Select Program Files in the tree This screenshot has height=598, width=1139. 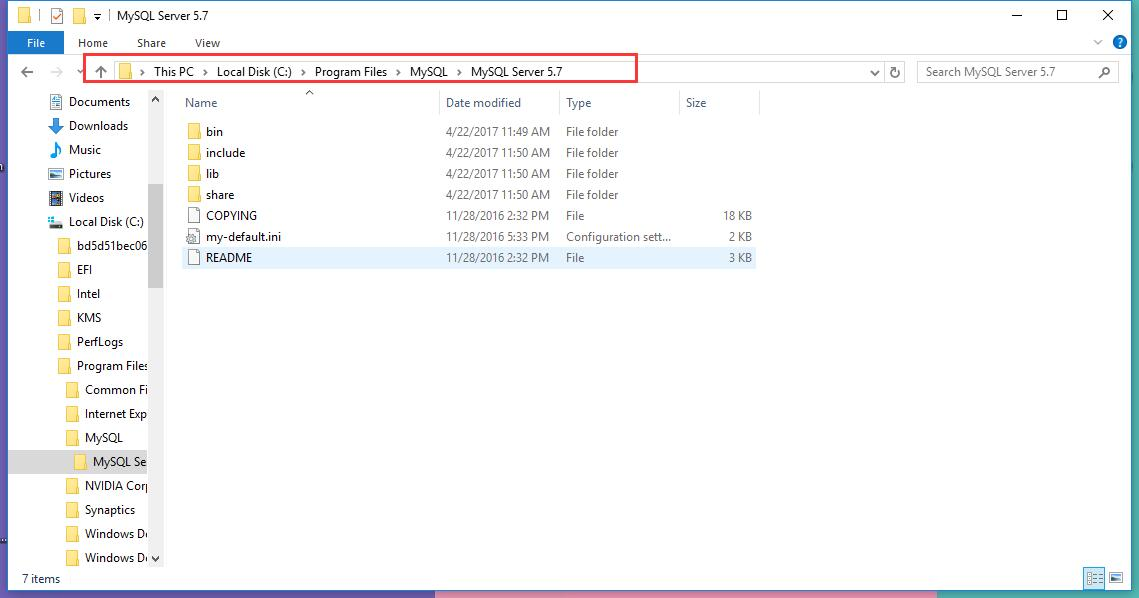click(112, 365)
